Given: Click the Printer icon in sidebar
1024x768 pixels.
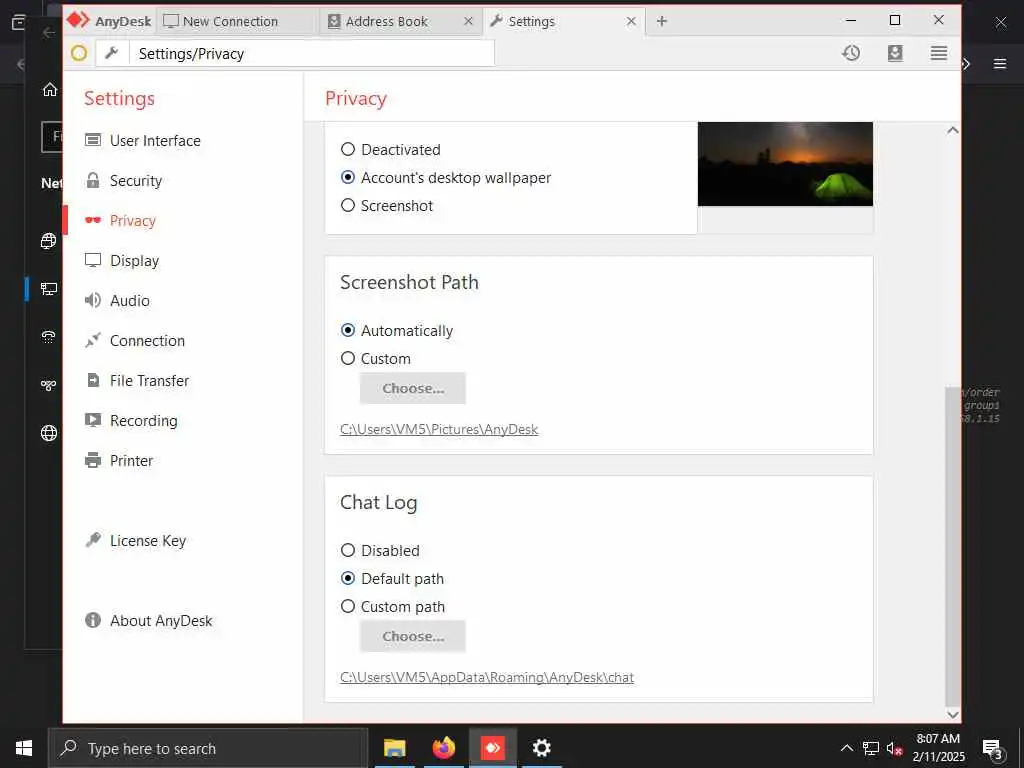Looking at the screenshot, I should 93,460.
